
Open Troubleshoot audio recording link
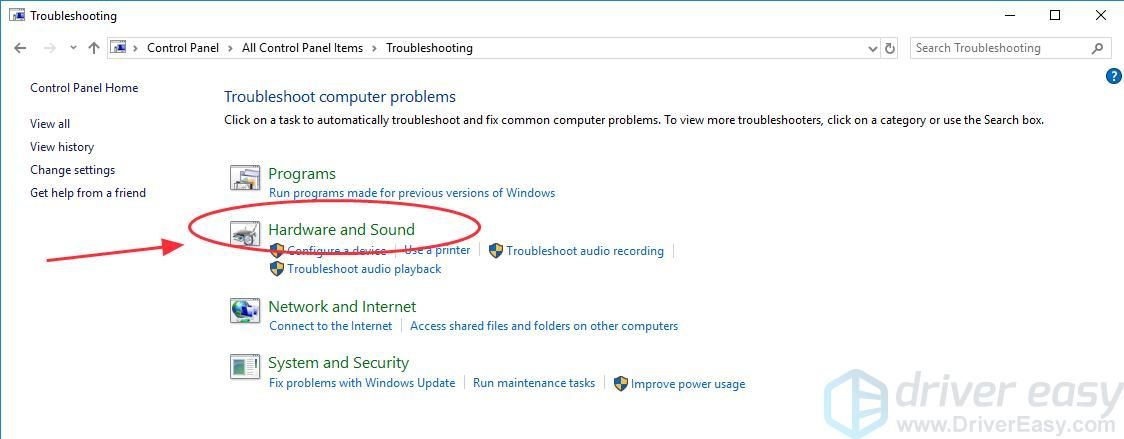585,251
